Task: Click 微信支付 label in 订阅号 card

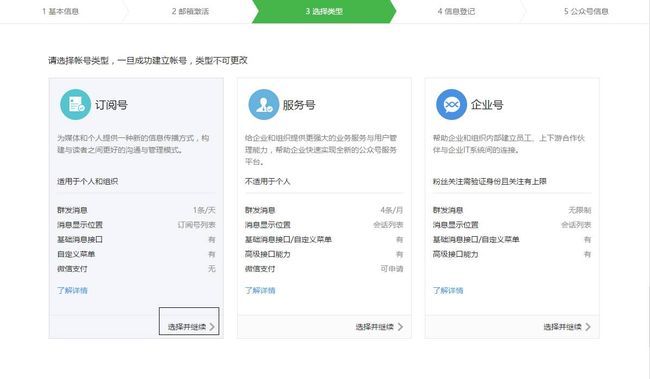Action: coord(72,269)
